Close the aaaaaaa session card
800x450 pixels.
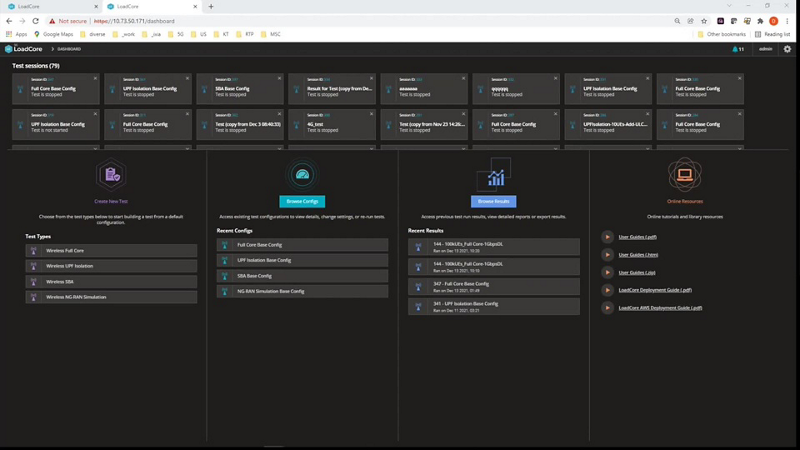click(x=463, y=78)
